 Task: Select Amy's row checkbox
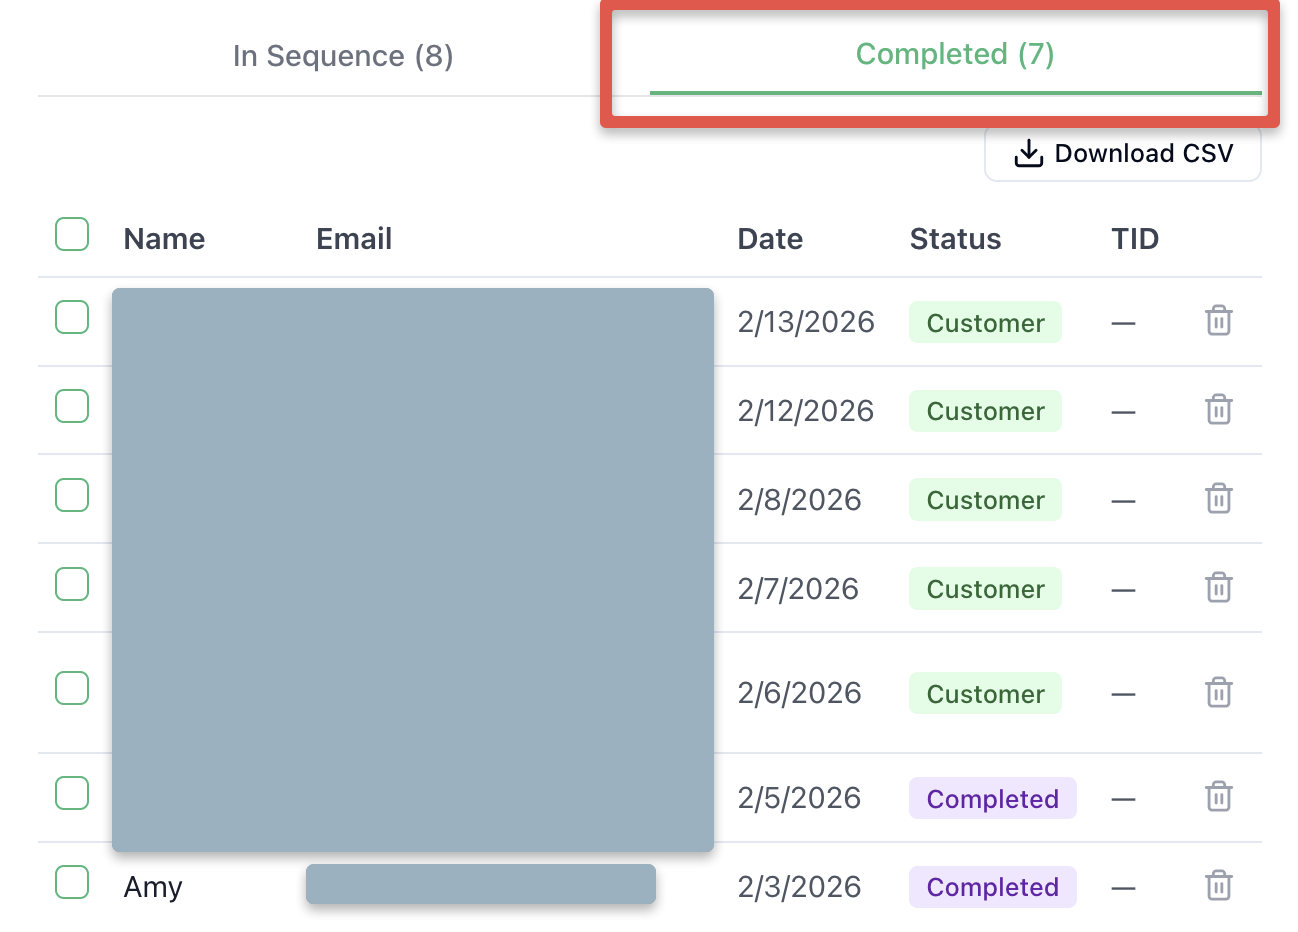[x=72, y=882]
